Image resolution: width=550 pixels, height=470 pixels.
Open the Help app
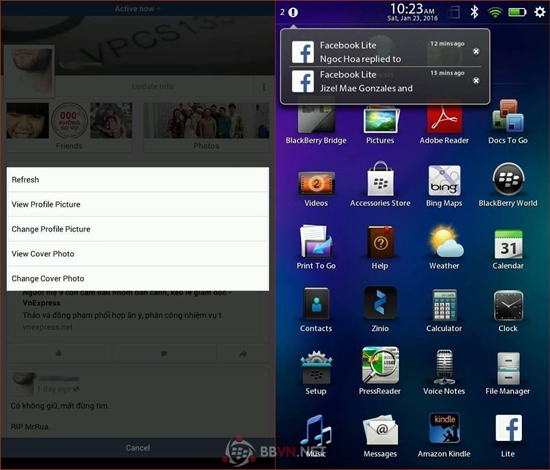pos(380,247)
